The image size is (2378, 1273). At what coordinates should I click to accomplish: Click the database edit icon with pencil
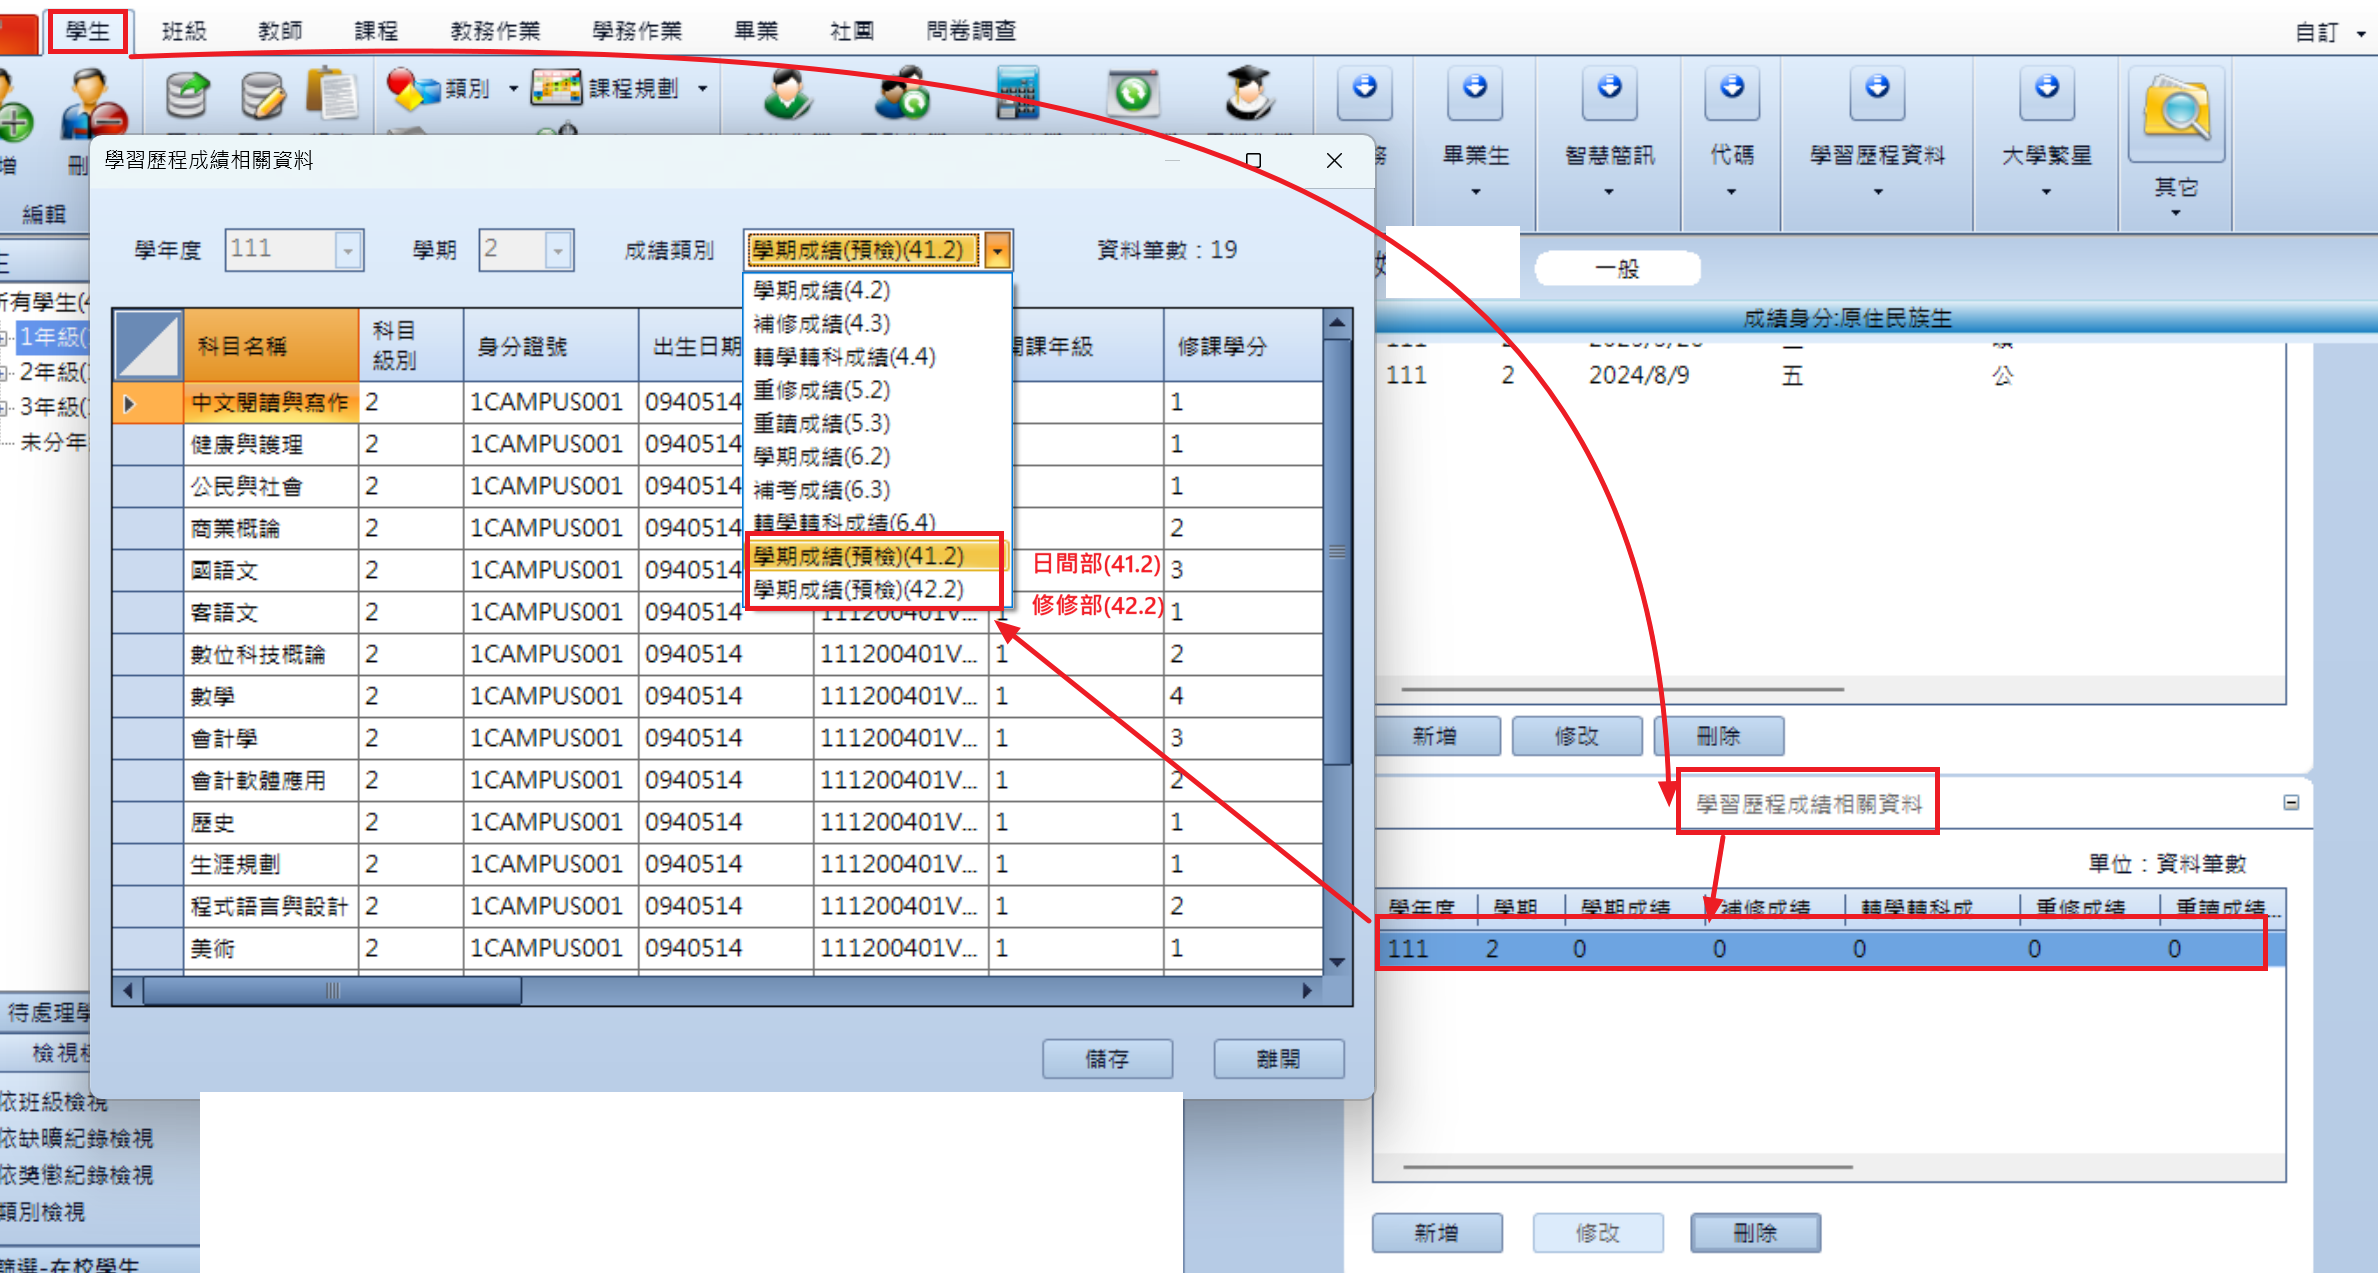click(263, 97)
